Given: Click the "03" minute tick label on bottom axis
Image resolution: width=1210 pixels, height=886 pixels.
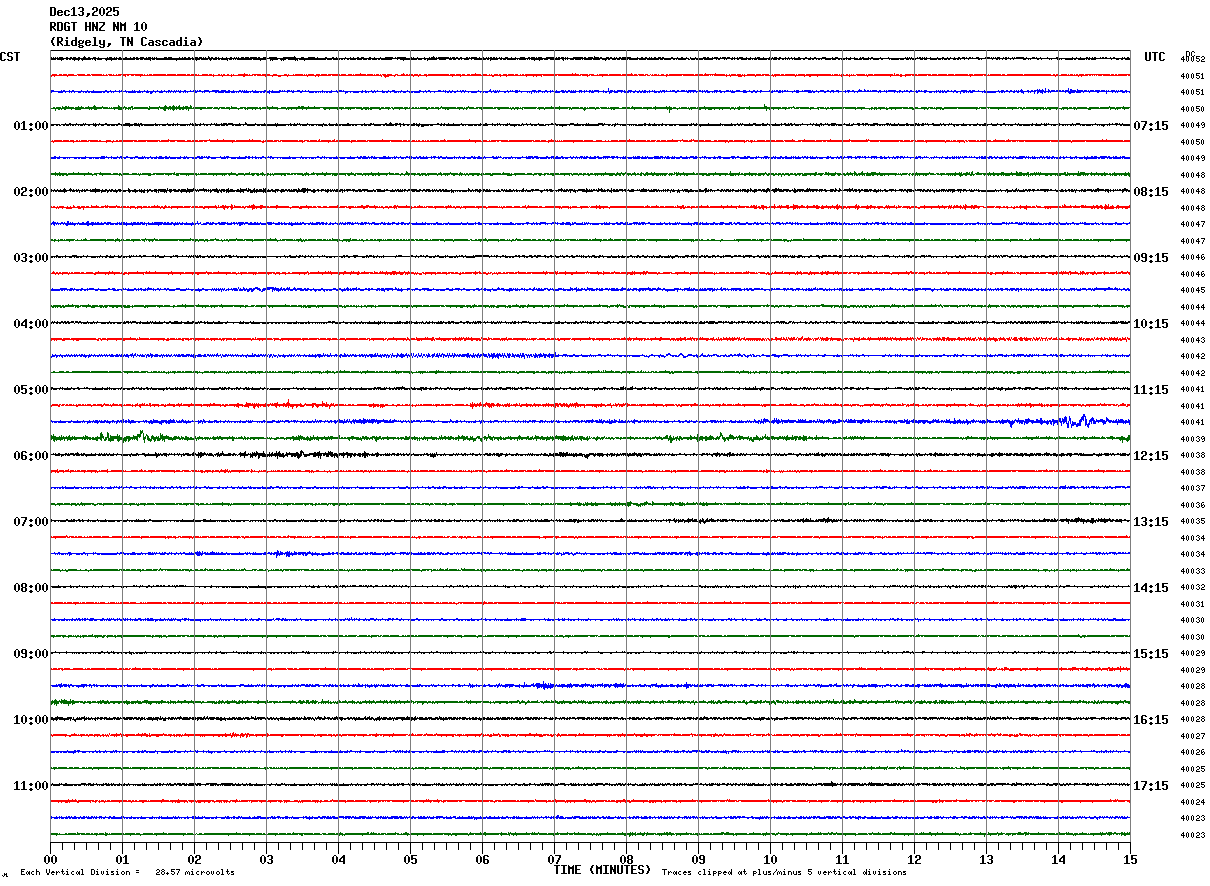Looking at the screenshot, I should 266,859.
